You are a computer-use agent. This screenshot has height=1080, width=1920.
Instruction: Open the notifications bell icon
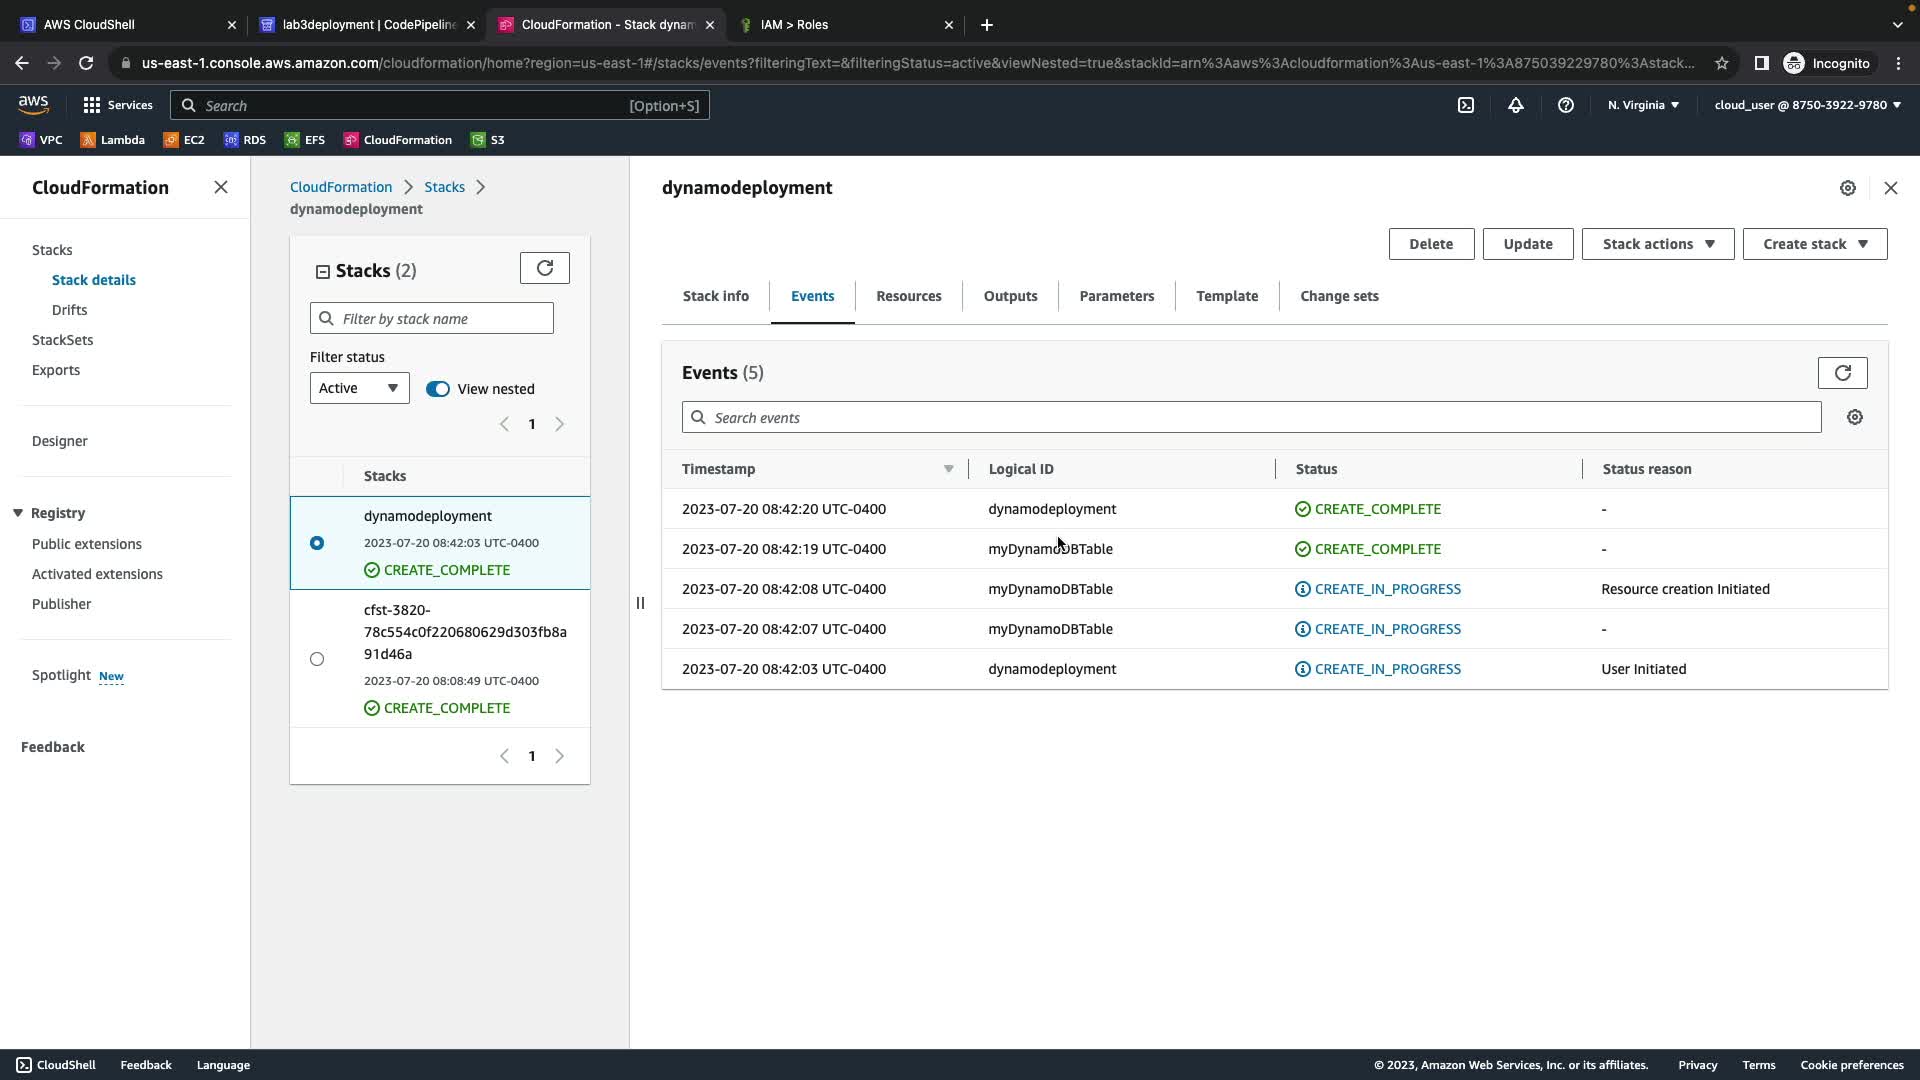tap(1515, 105)
